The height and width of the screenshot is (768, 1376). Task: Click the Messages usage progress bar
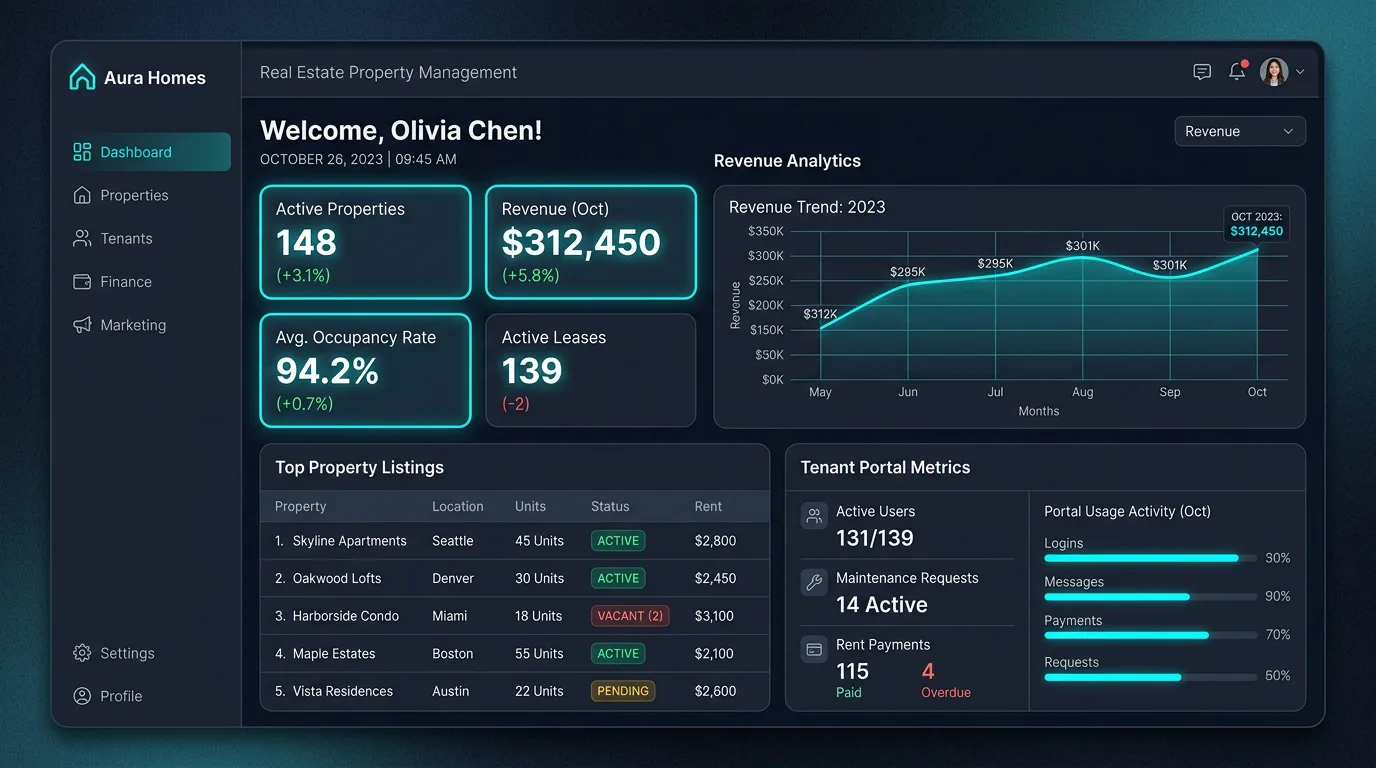pos(1150,597)
